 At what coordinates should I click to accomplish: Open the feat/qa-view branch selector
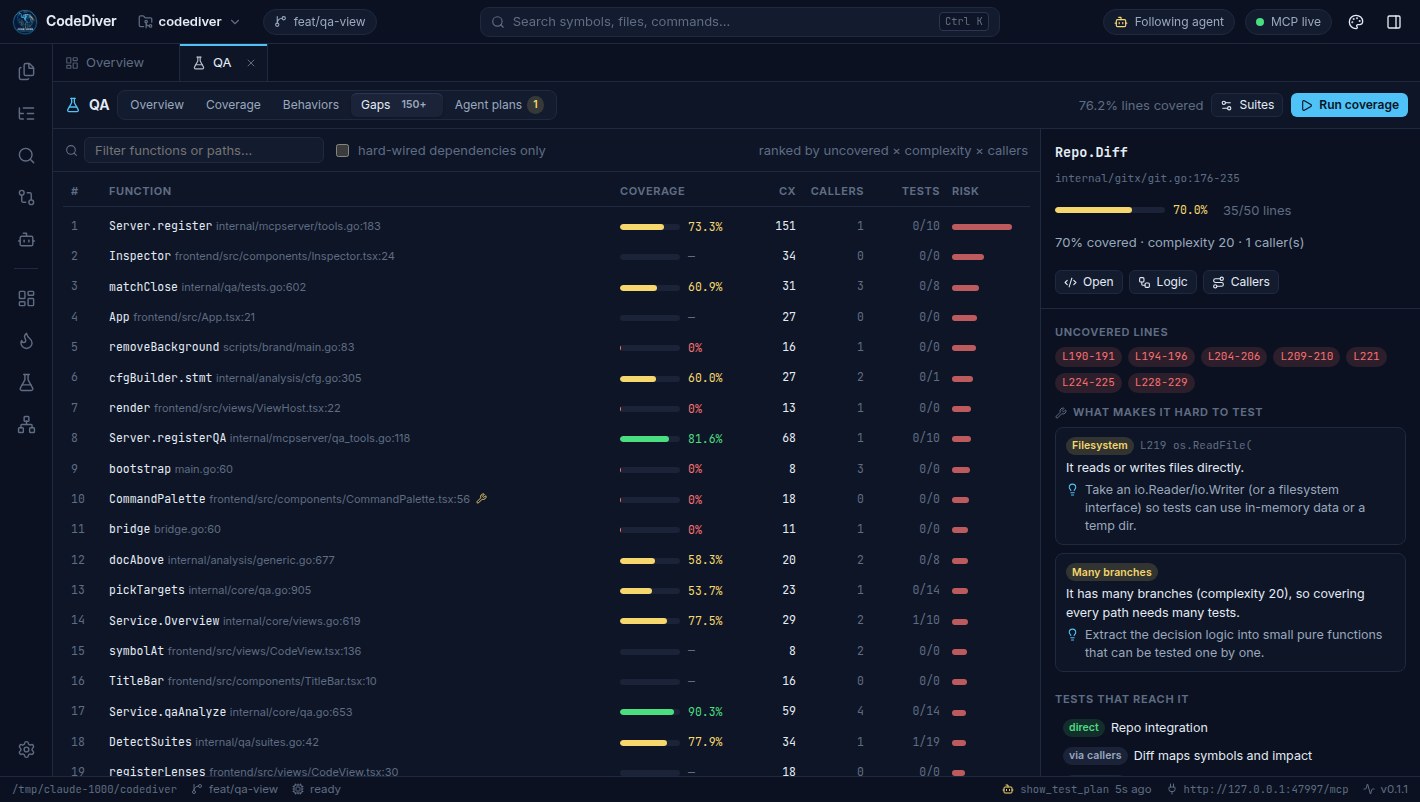[320, 22]
